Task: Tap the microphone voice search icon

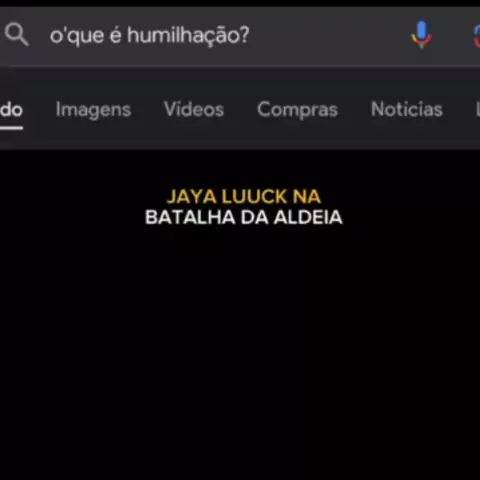Action: click(x=421, y=34)
